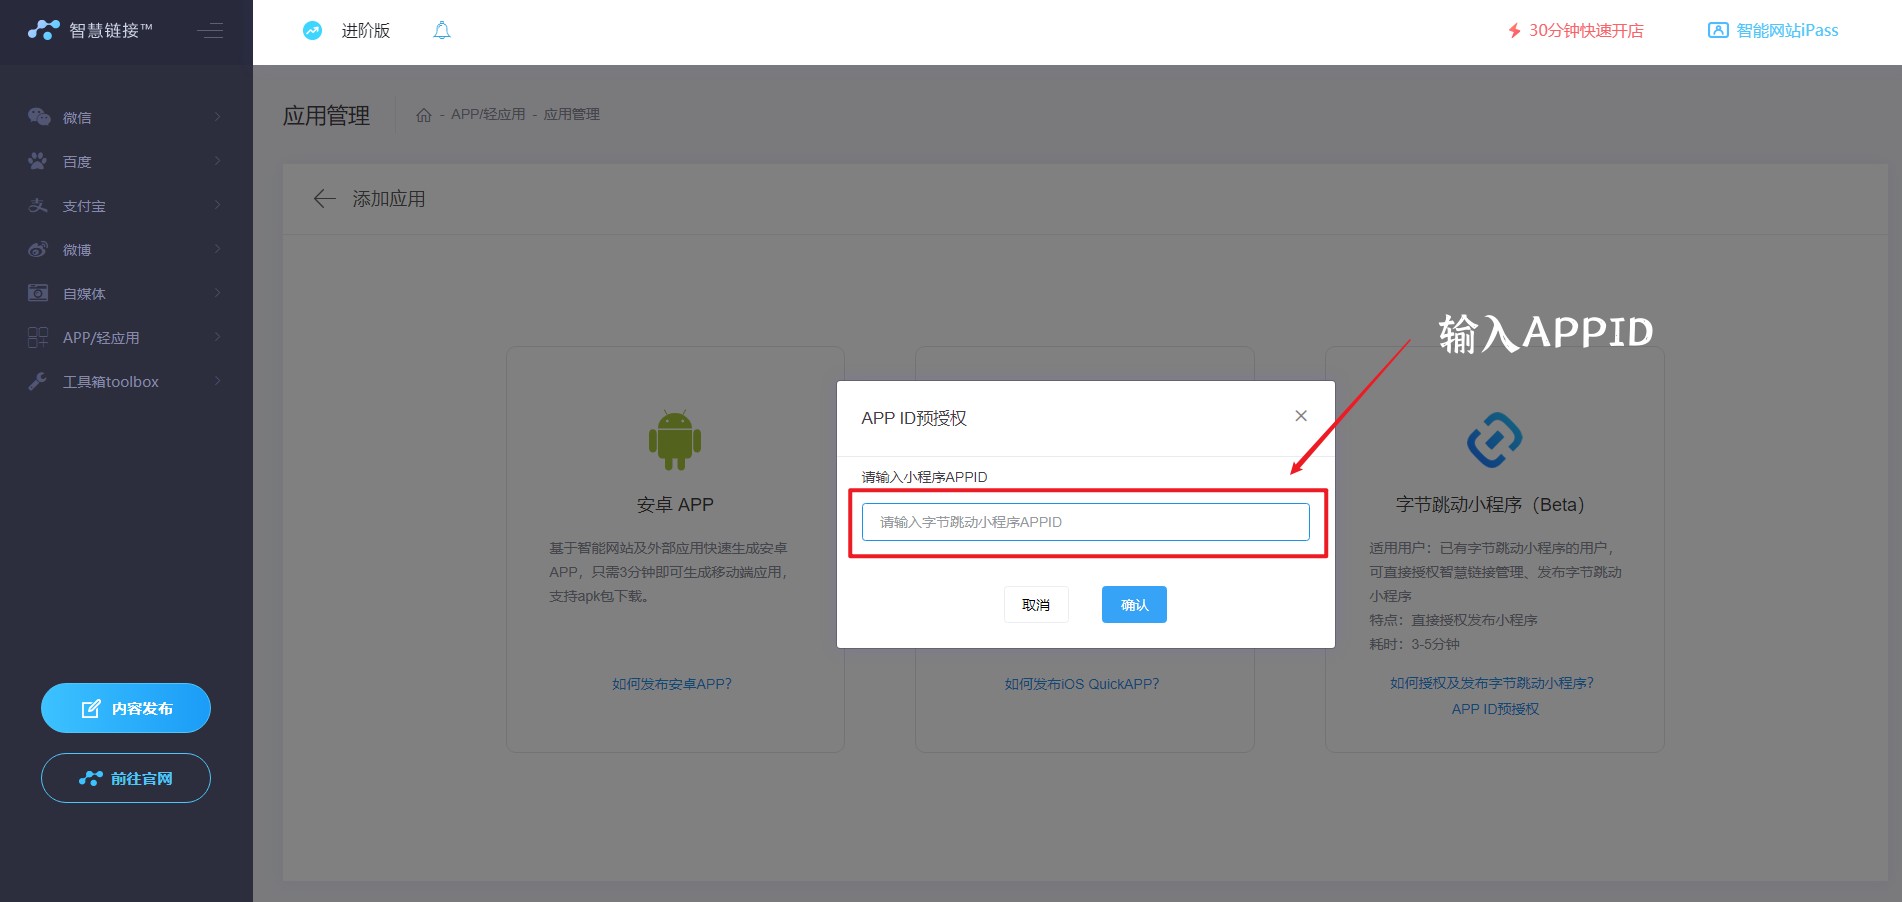Viewport: 1902px width, 902px height.
Task: Open the APP/轻应用 sidebar menu
Action: coord(126,337)
